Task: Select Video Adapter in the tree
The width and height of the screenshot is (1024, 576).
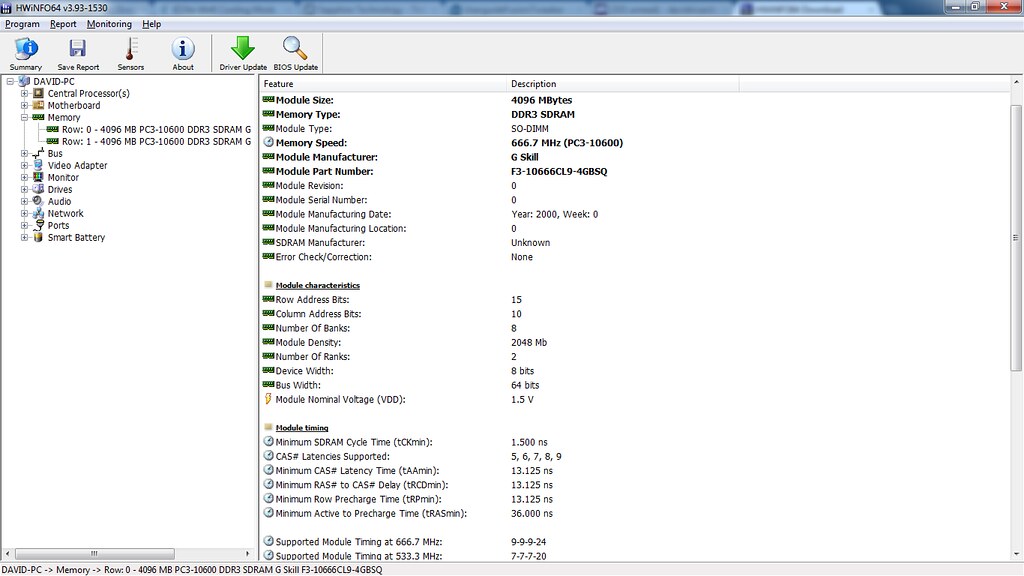Action: tap(77, 166)
